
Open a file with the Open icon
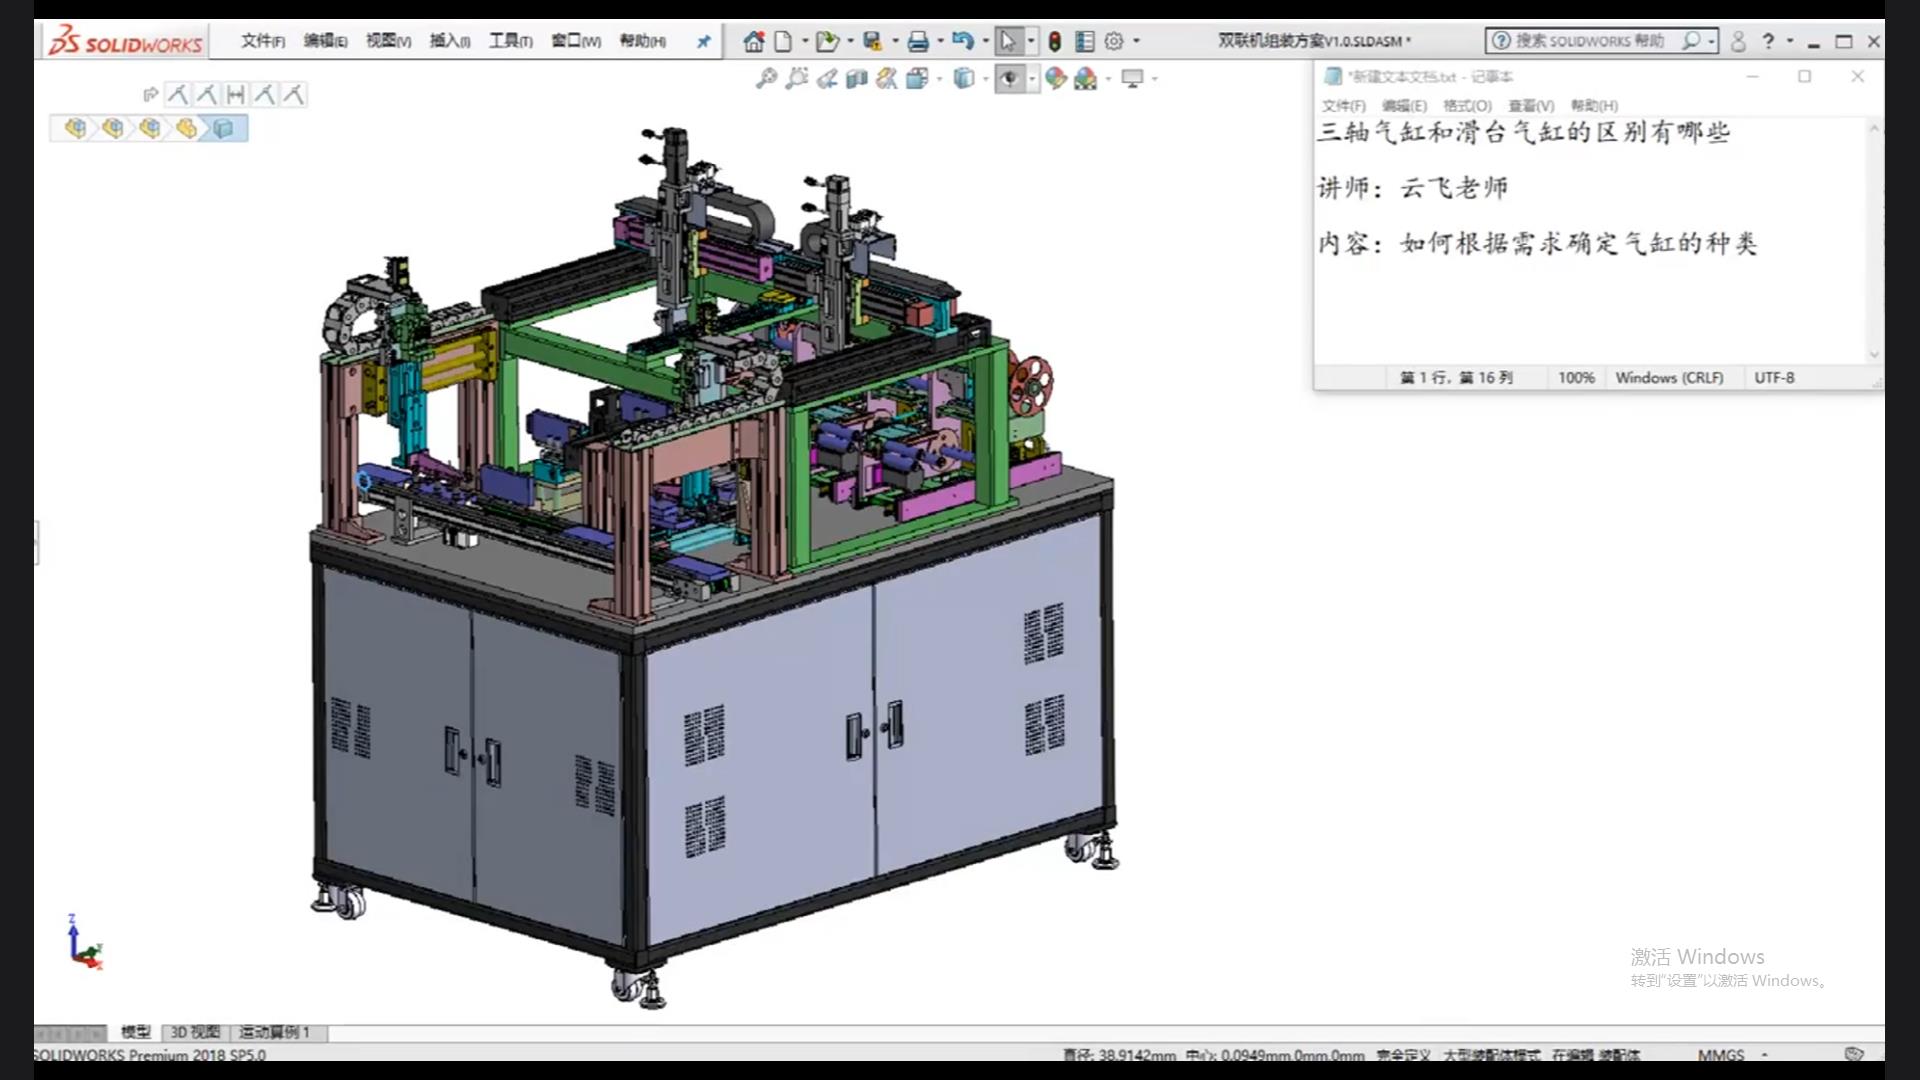click(826, 41)
